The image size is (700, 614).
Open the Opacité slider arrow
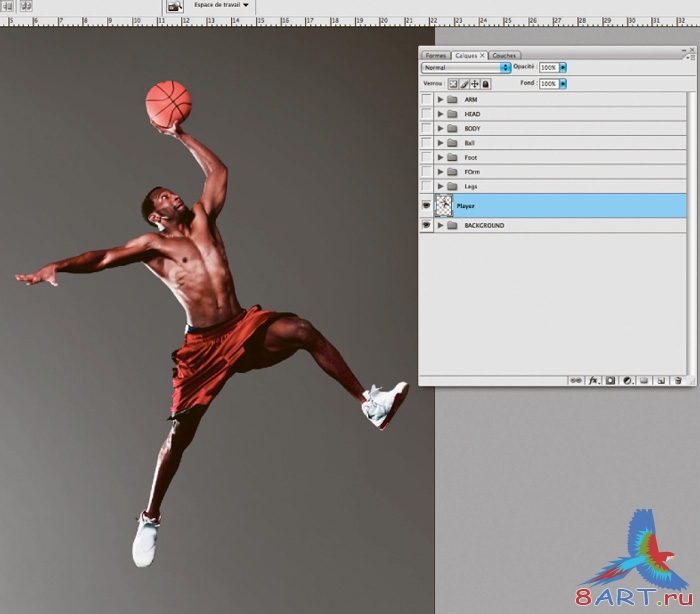pos(563,67)
